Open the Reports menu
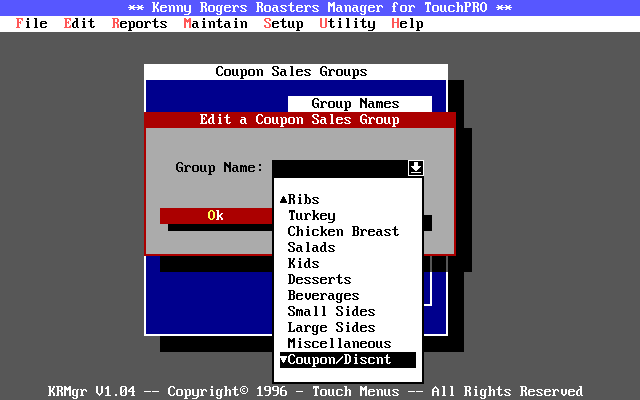 click(x=140, y=24)
